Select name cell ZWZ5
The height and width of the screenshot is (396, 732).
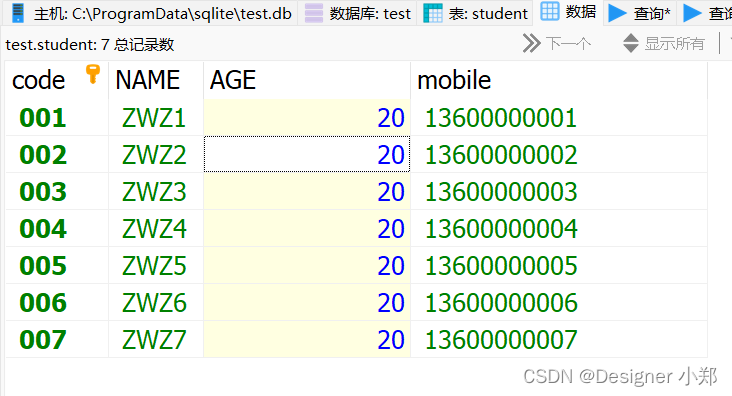coord(156,265)
